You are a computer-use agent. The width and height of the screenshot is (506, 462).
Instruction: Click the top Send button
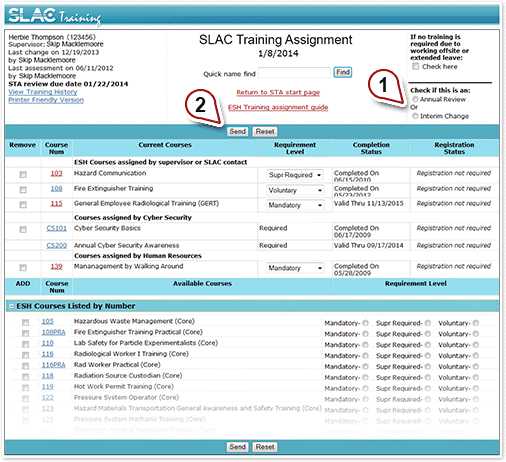[x=237, y=131]
